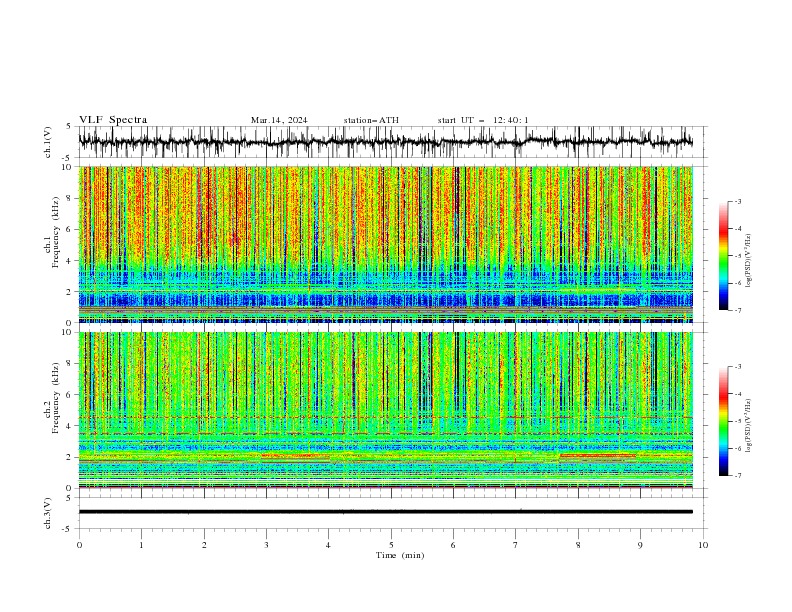The width and height of the screenshot is (792, 612).
Task: Click the "8" tick on the ch.1 frequency axis
Action: pyautogui.click(x=71, y=198)
